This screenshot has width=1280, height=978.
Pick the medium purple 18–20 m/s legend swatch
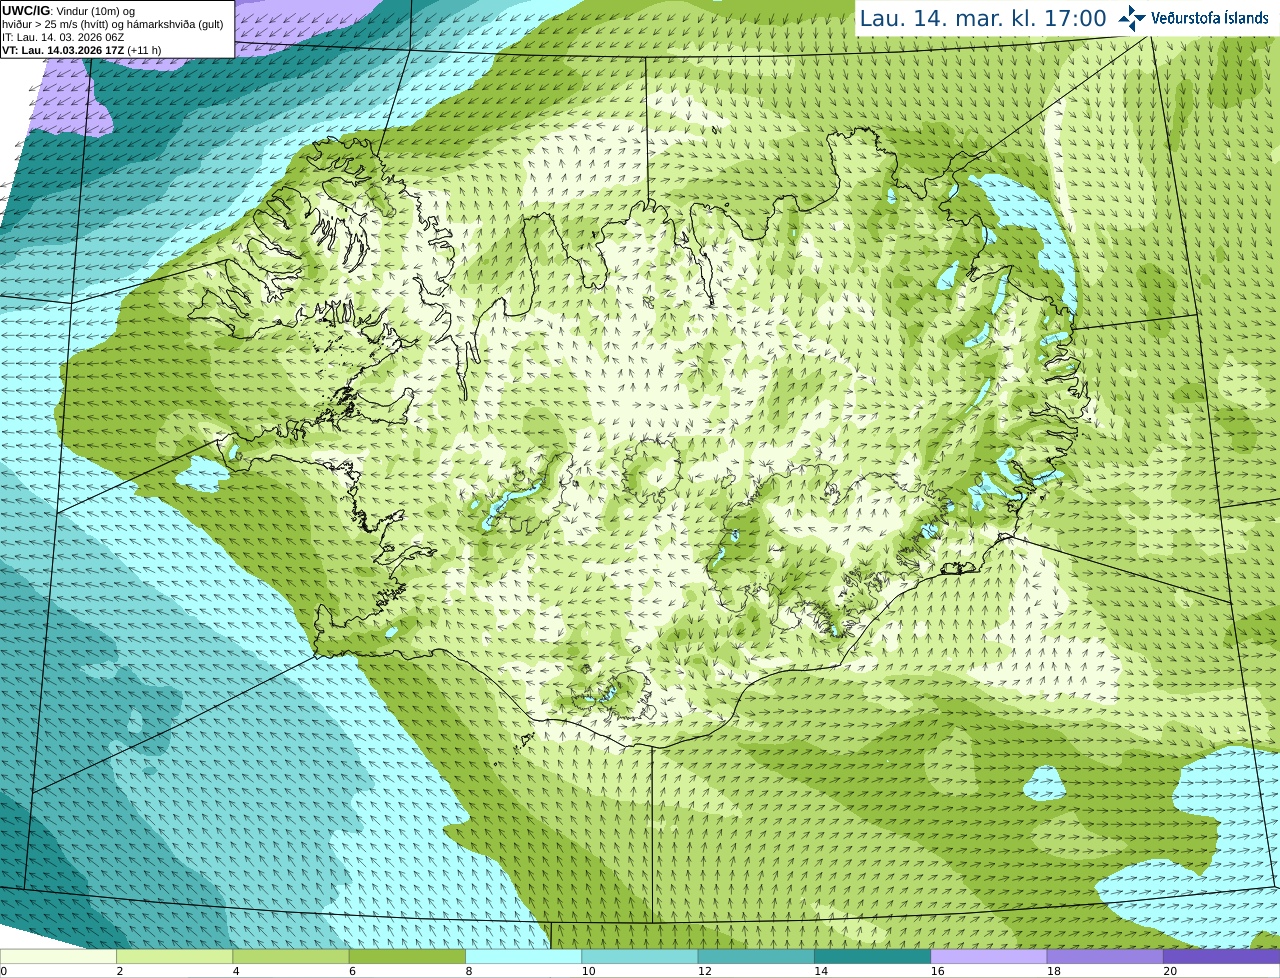click(x=1105, y=957)
